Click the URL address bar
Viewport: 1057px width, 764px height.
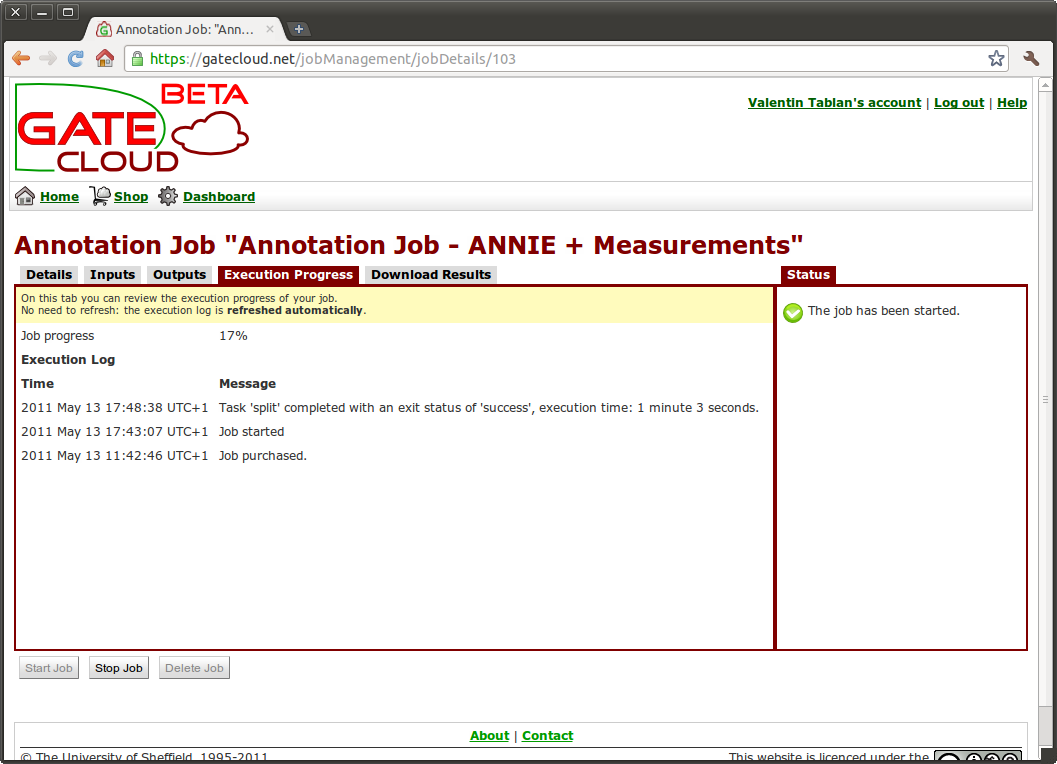566,59
